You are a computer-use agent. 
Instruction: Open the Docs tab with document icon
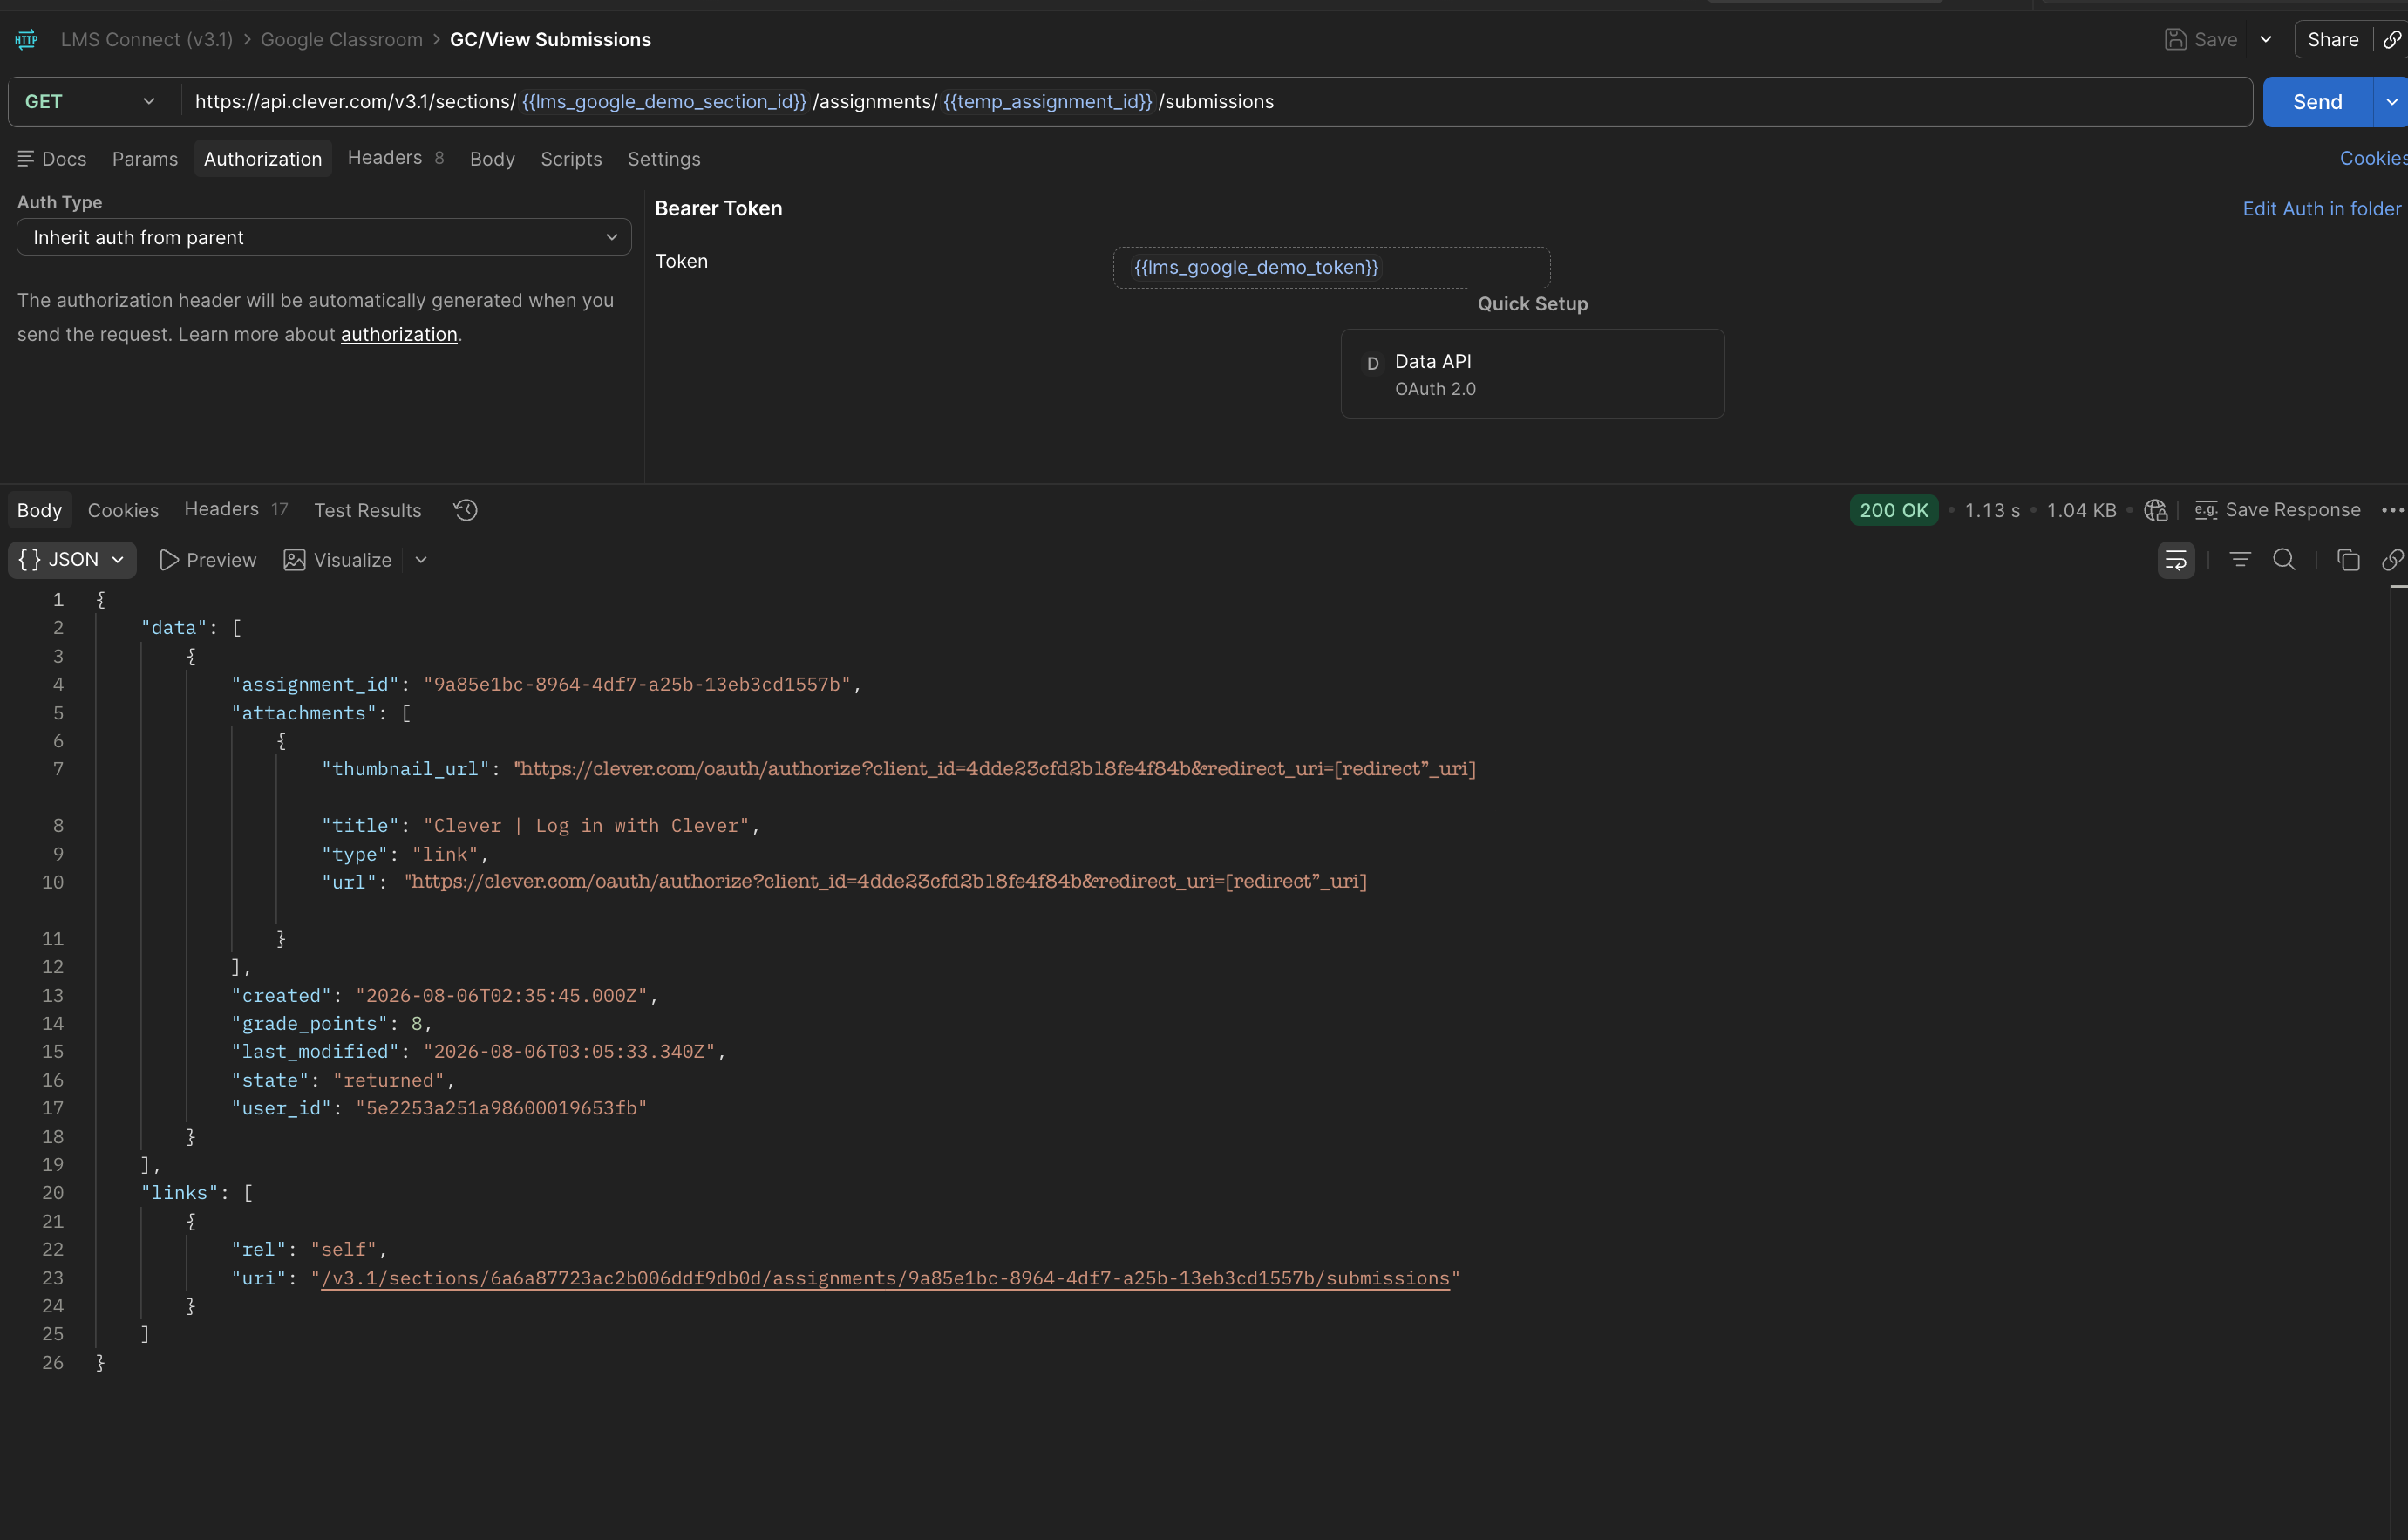point(52,159)
